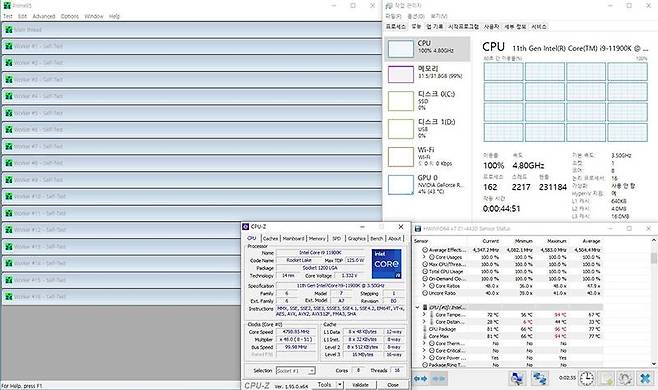This screenshot has width=658, height=390.
Task: Click HWiNFO blue X close sensors icon
Action: point(645,379)
